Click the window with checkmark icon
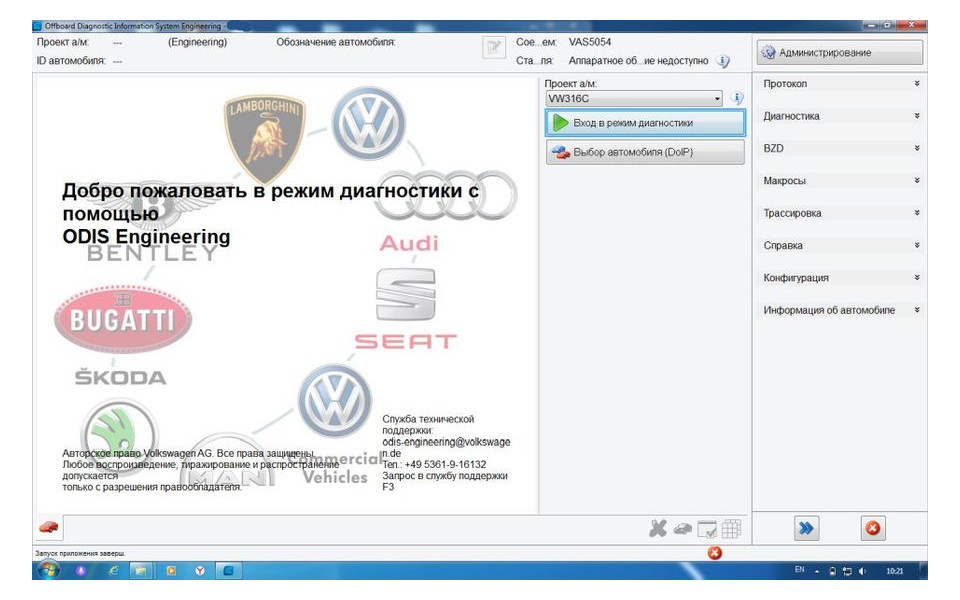This screenshot has width=960, height=600. pyautogui.click(x=707, y=529)
